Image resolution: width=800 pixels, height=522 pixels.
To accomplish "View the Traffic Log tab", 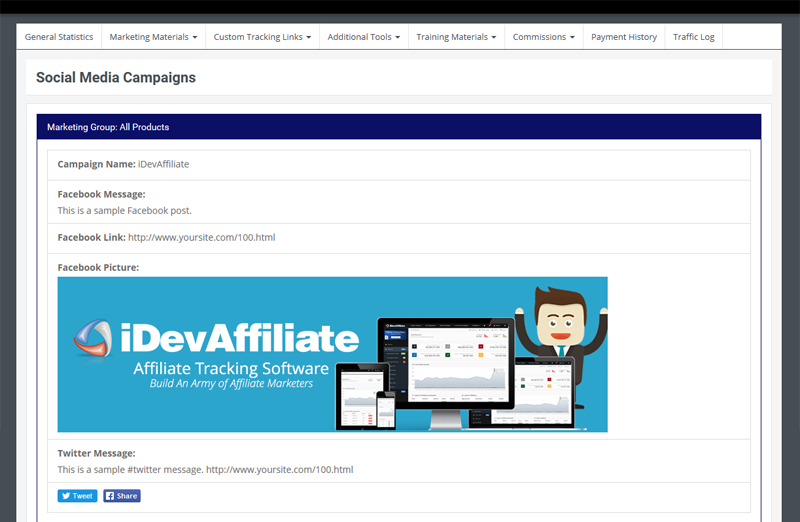I will click(693, 37).
